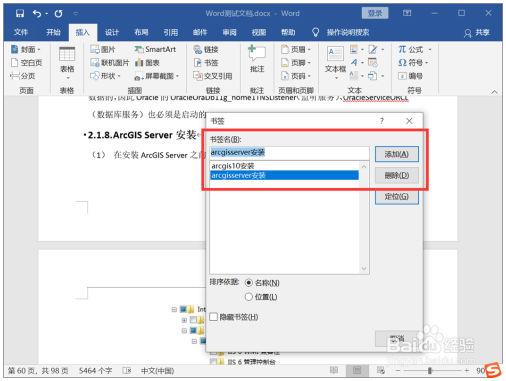This screenshot has width=506, height=381.
Task: Sort bookmarks by Location (位置) radio button
Action: (248, 297)
